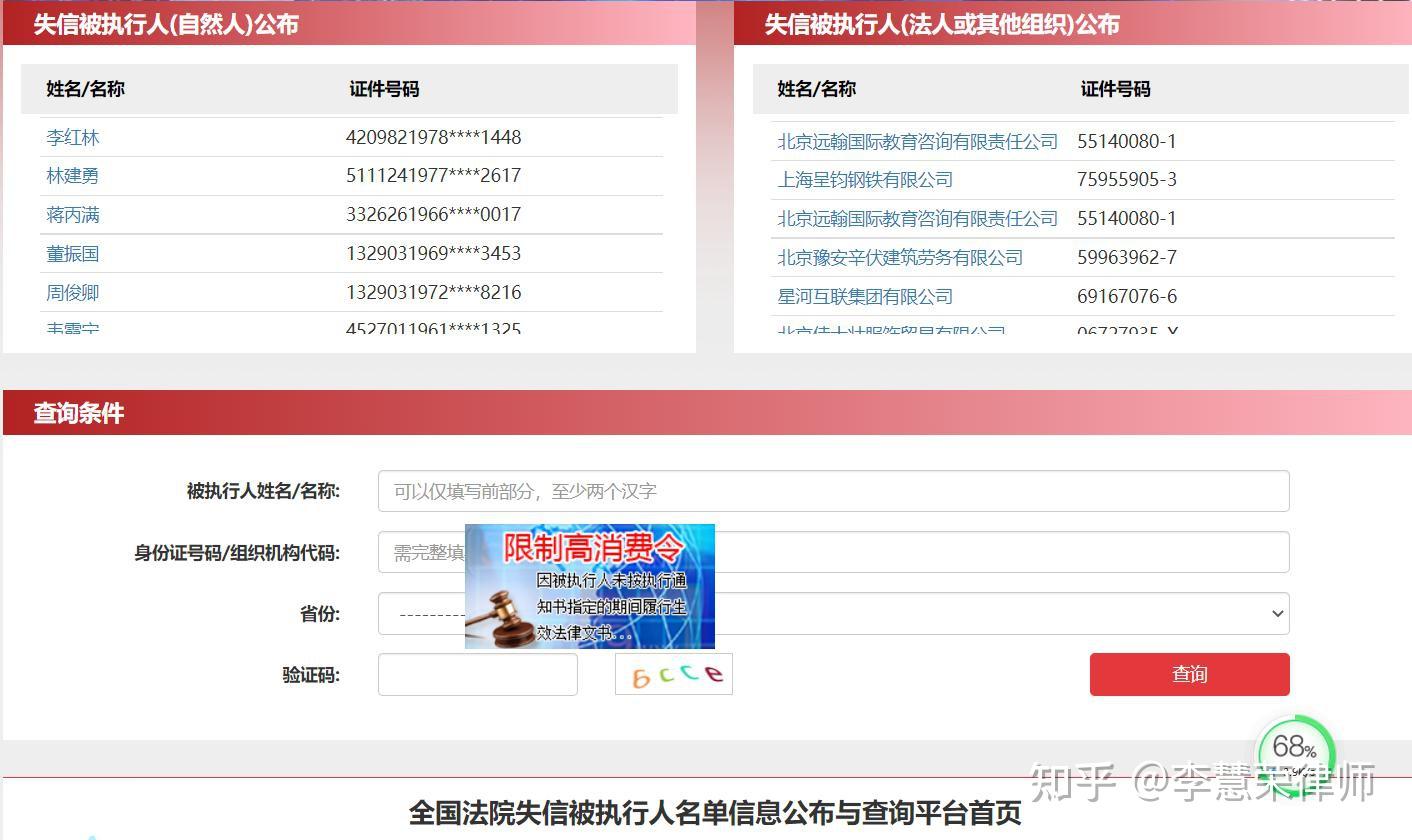Open the 林建勇 entry
The image size is (1412, 840).
tap(73, 176)
